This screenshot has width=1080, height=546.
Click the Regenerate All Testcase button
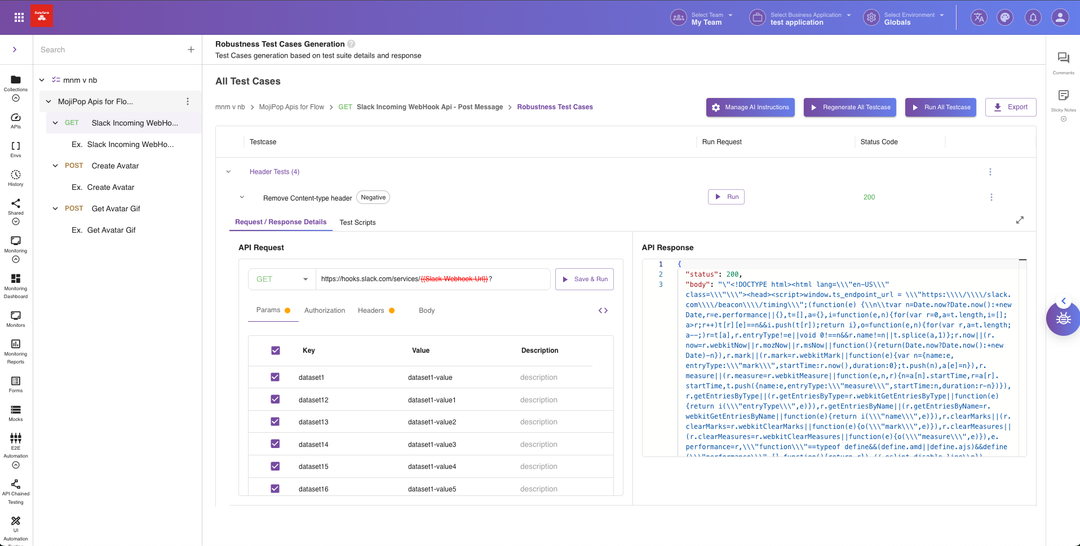pos(849,107)
